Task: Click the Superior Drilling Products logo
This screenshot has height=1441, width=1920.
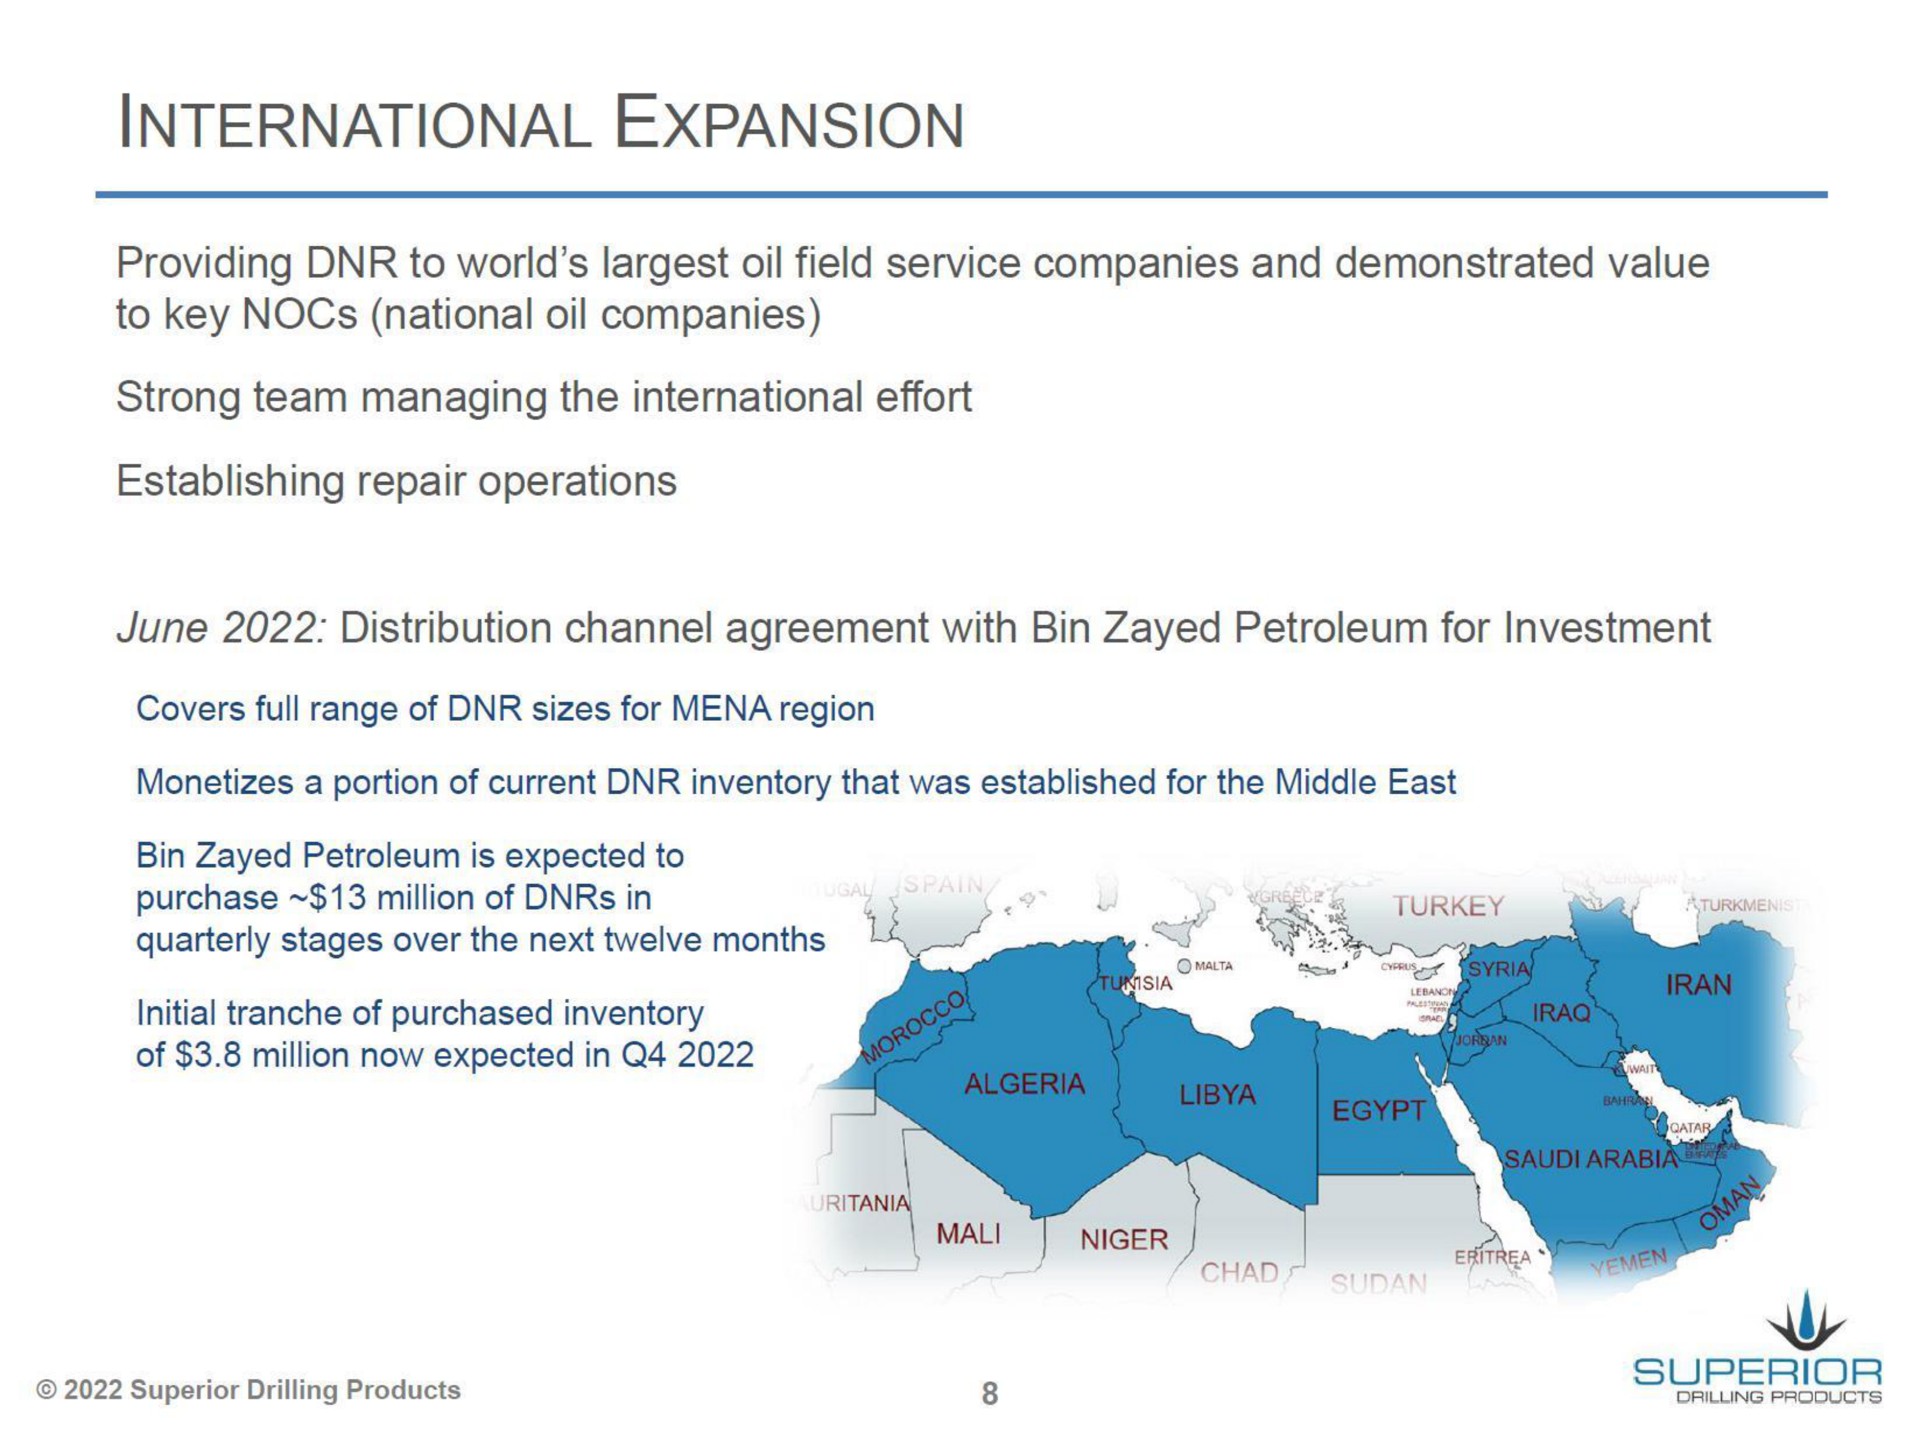Action: coord(1757,1349)
